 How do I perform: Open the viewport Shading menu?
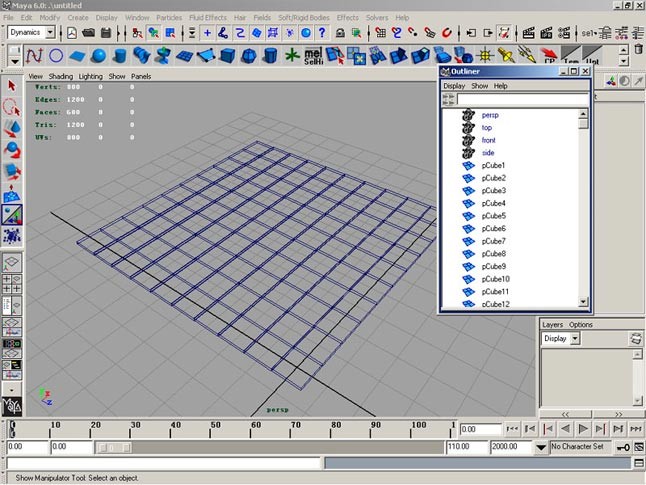[x=61, y=76]
